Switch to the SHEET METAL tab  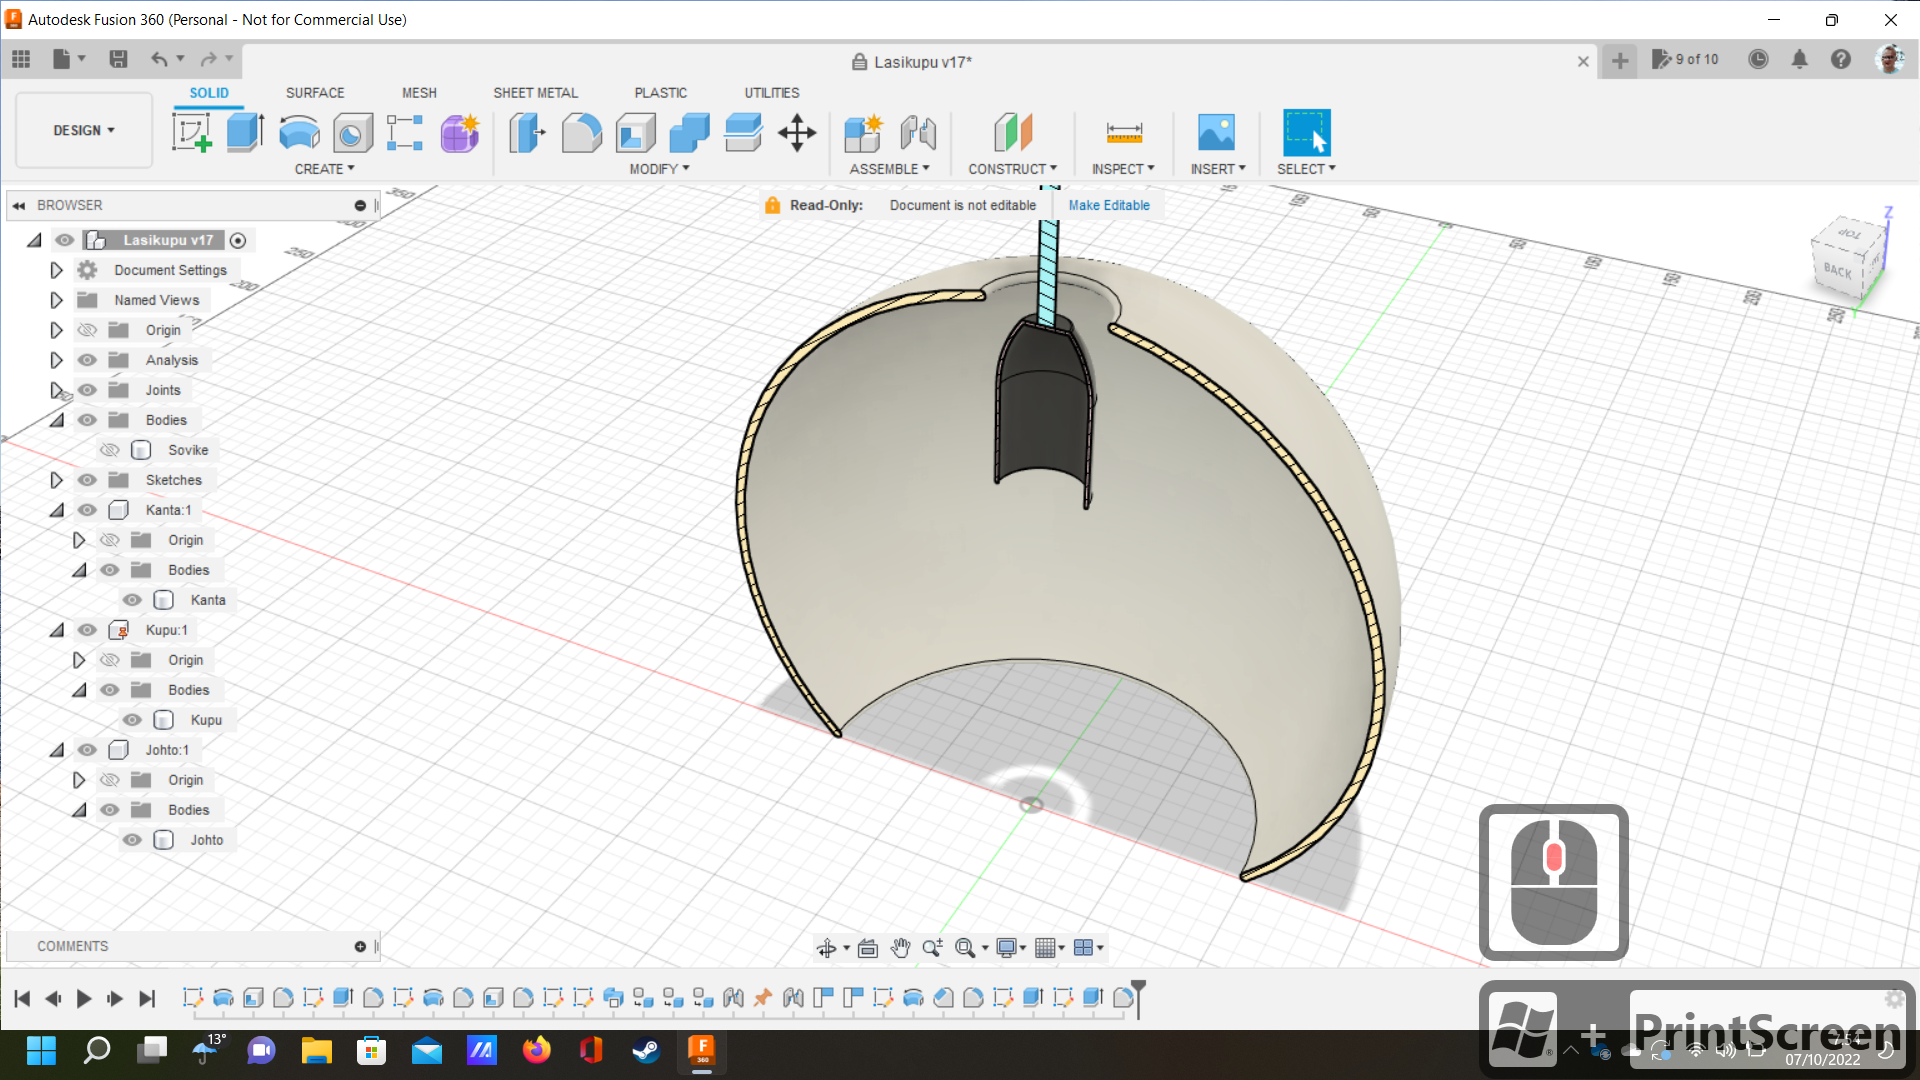[x=535, y=93]
